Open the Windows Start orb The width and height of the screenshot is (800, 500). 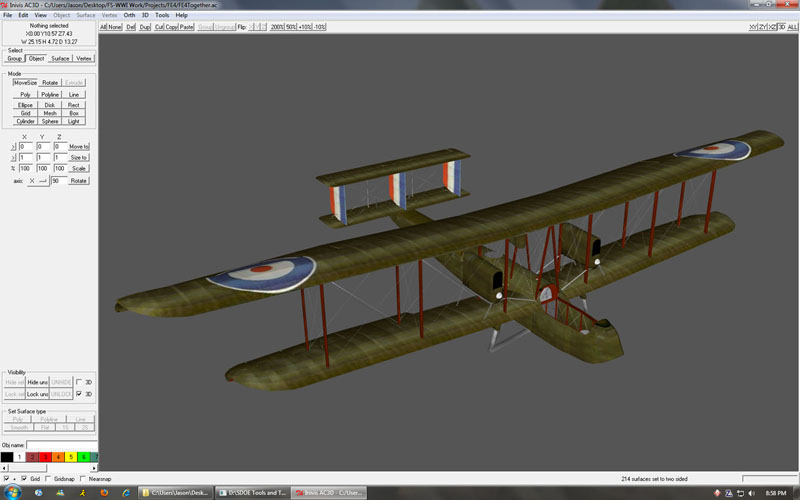point(11,493)
